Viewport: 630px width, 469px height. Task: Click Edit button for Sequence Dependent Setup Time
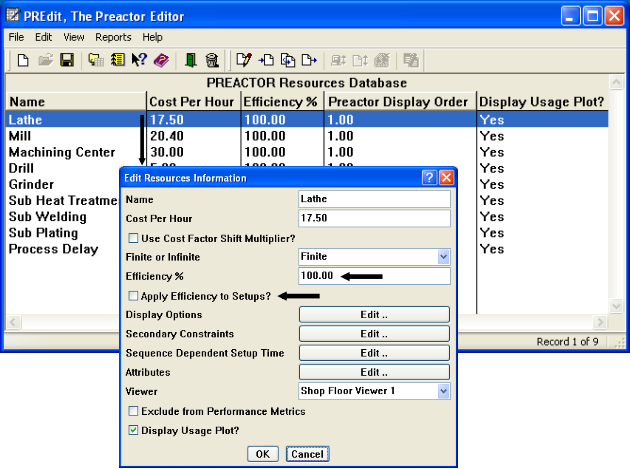click(x=374, y=353)
